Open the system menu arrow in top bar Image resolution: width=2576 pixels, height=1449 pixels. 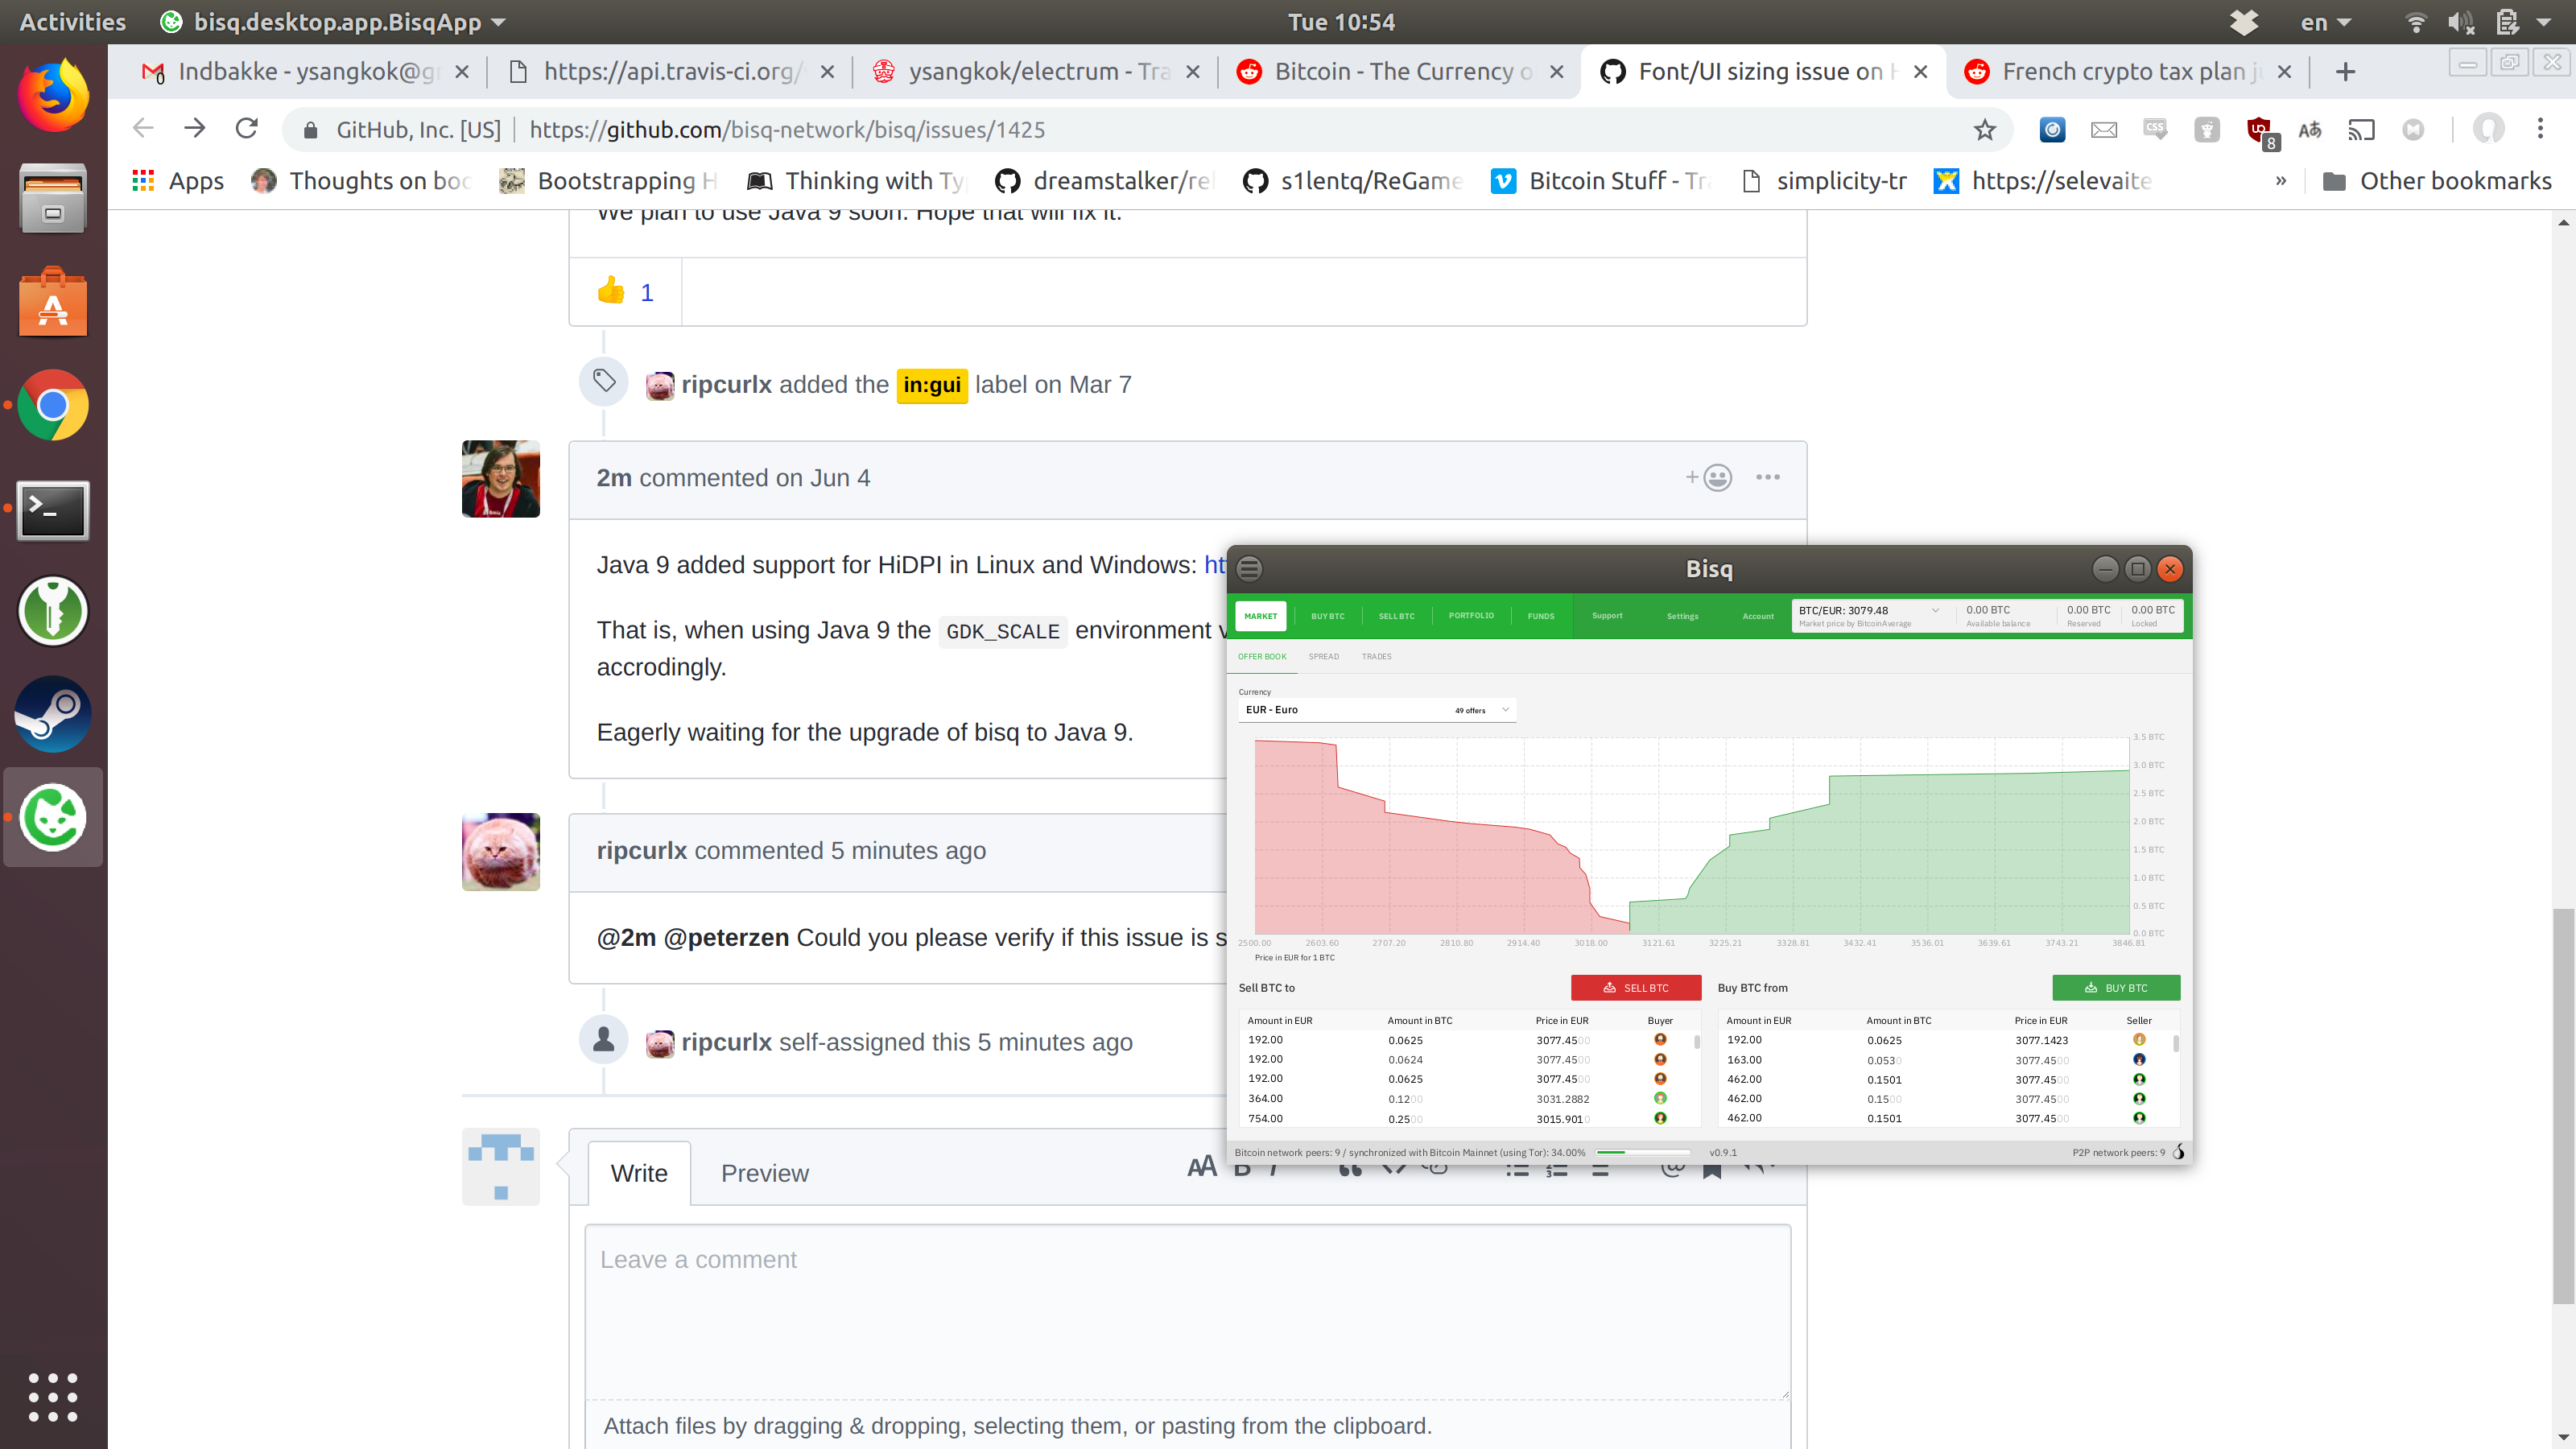[x=2544, y=22]
